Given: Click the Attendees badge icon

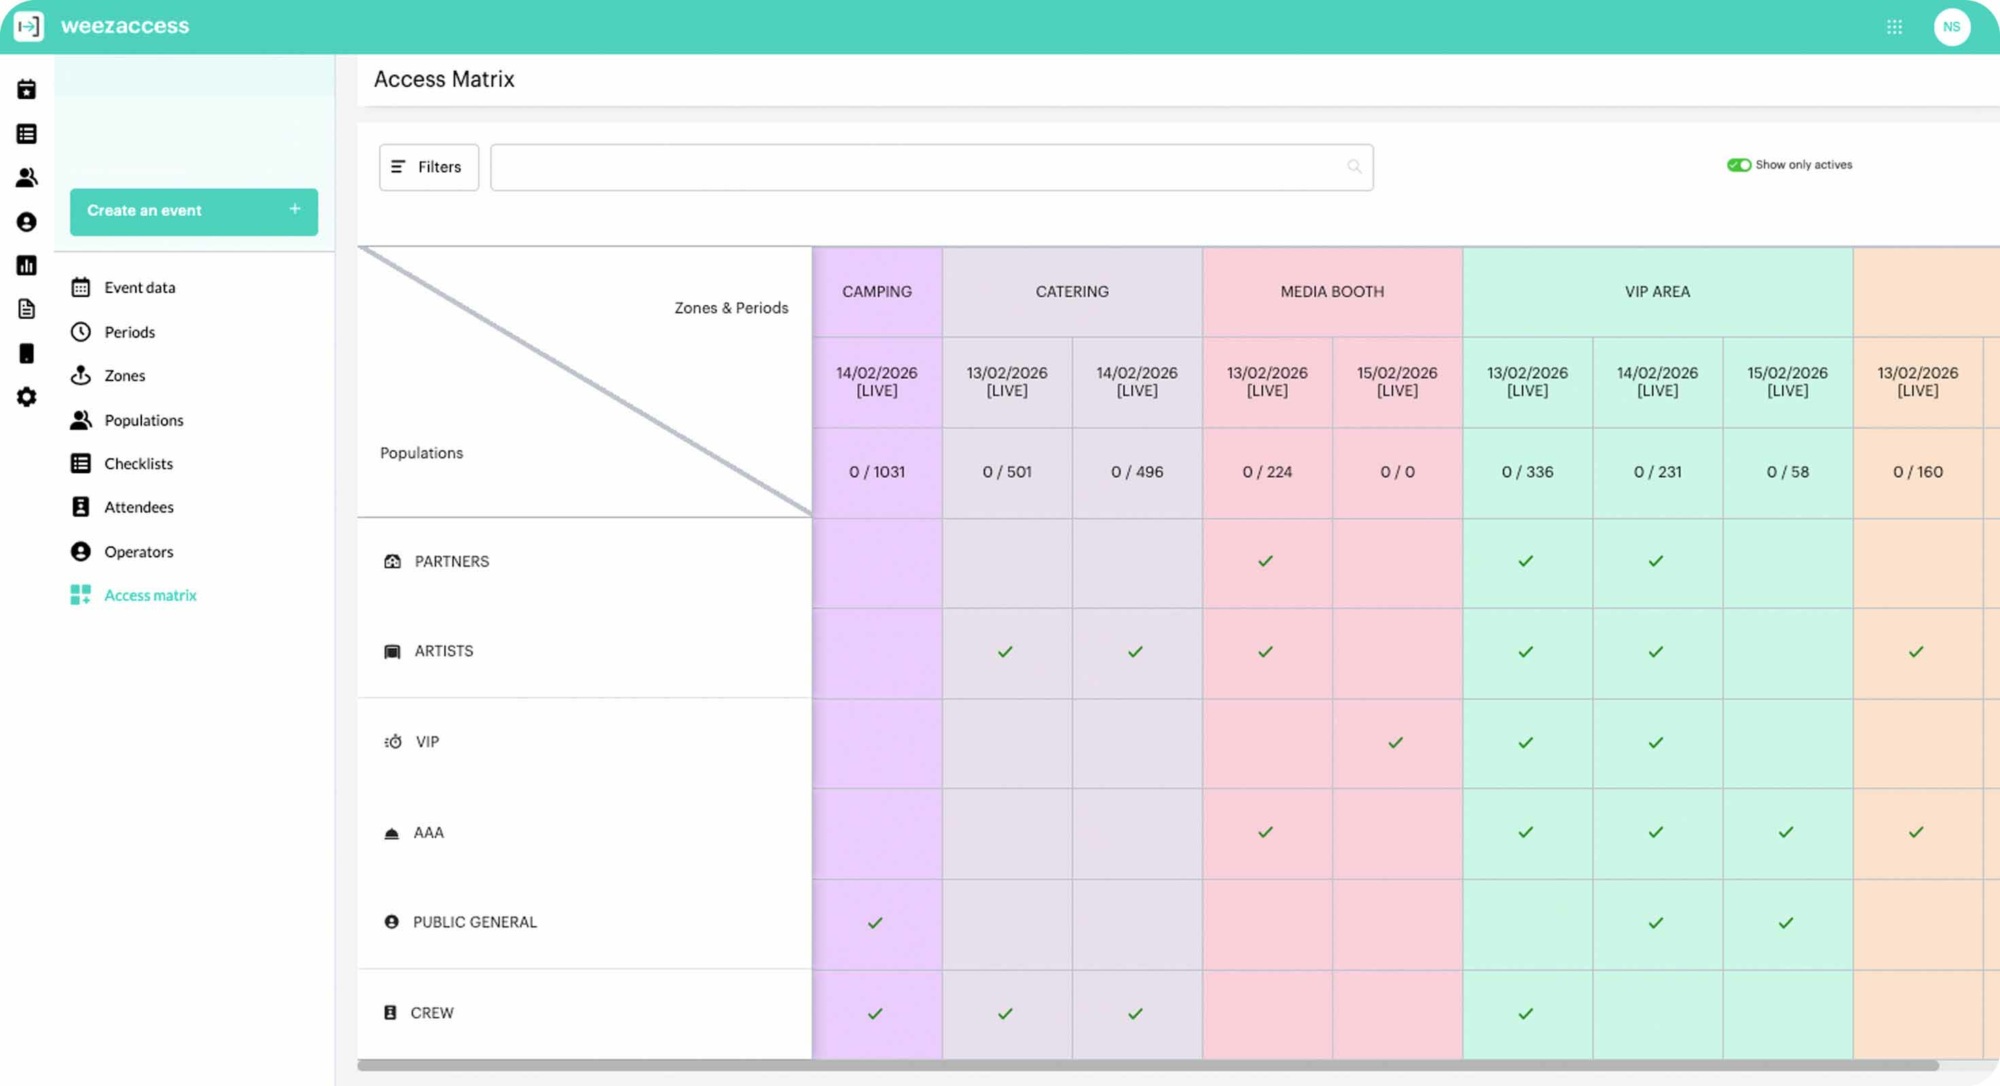Looking at the screenshot, I should 82,506.
